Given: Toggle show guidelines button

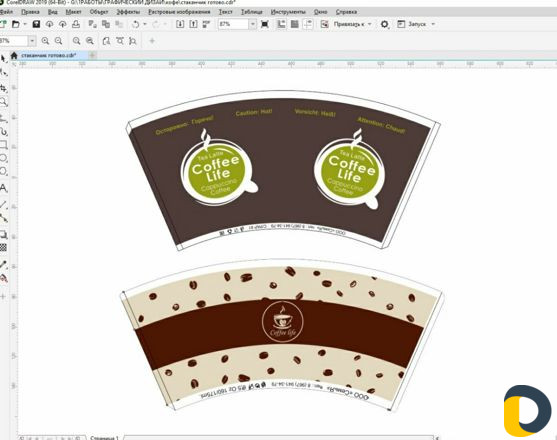Looking at the screenshot, I should click(308, 24).
